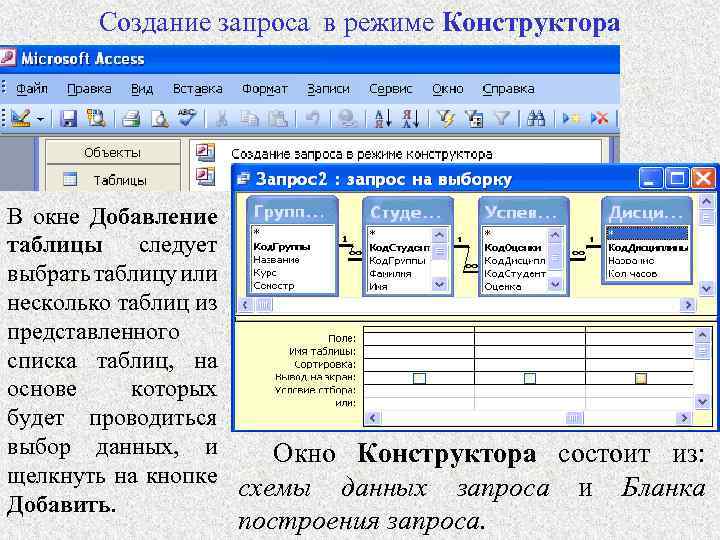The image size is (720, 540).
Task: Click the Apply Filter funnel icon
Action: coord(502,119)
